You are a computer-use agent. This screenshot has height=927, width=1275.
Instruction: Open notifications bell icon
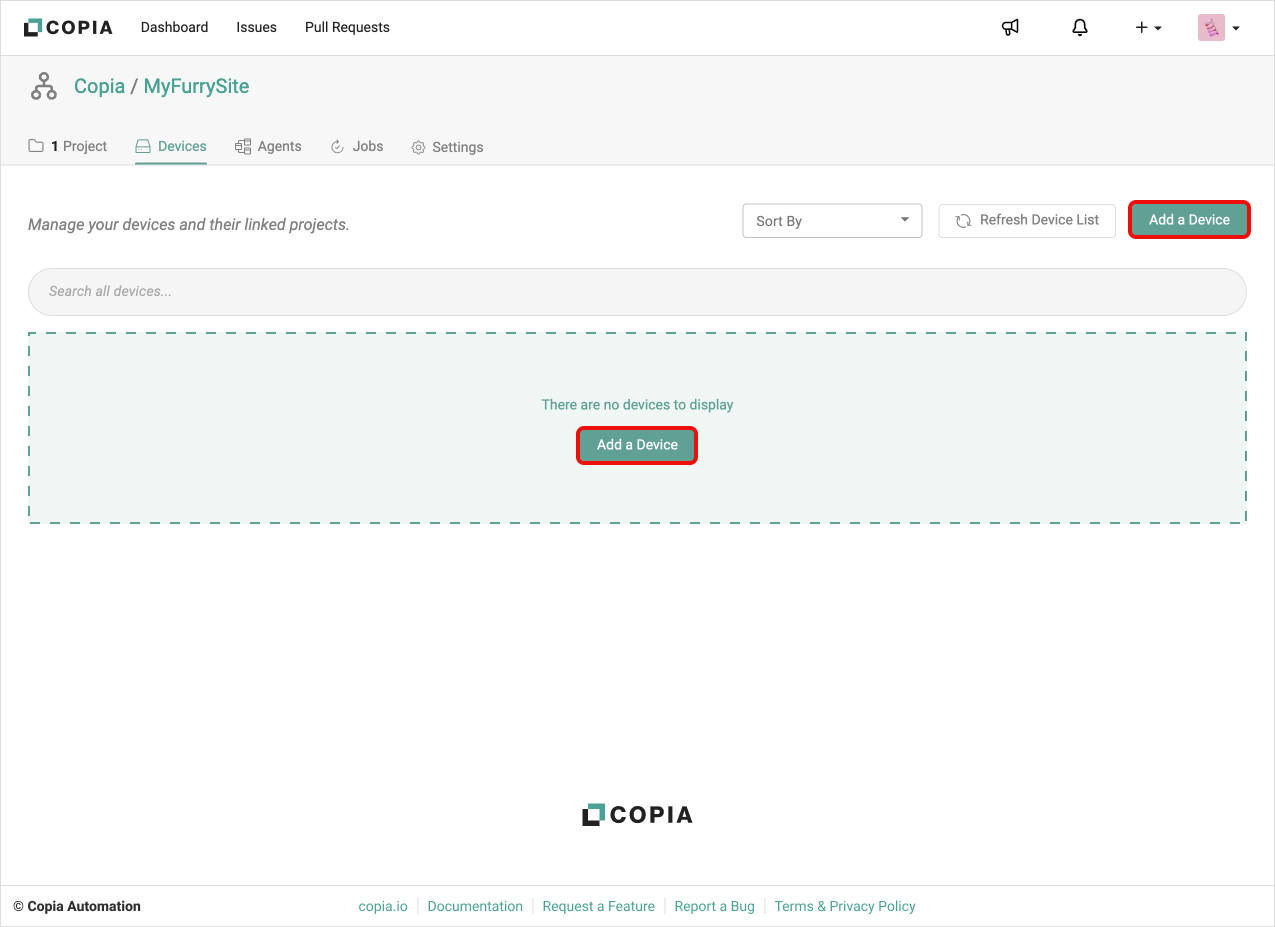pos(1079,28)
